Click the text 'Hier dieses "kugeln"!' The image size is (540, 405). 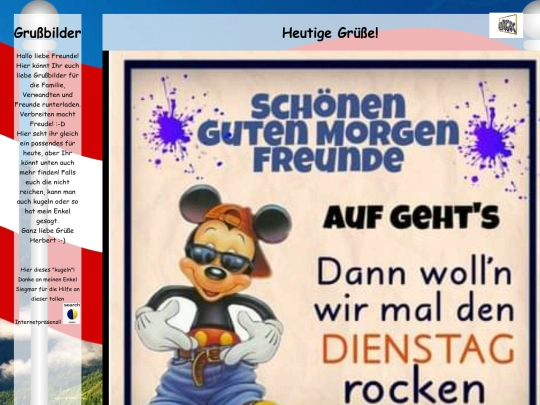tap(48, 270)
